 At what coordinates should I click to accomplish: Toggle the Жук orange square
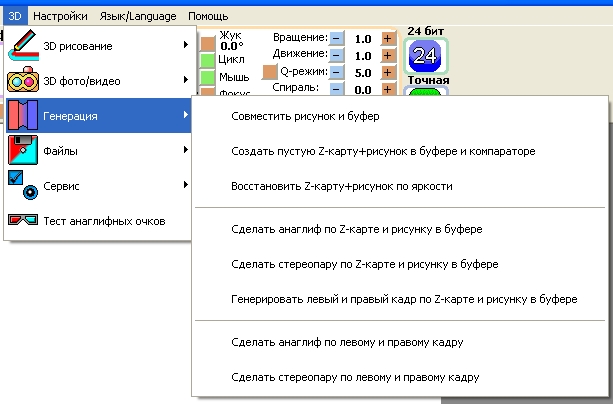(x=208, y=44)
